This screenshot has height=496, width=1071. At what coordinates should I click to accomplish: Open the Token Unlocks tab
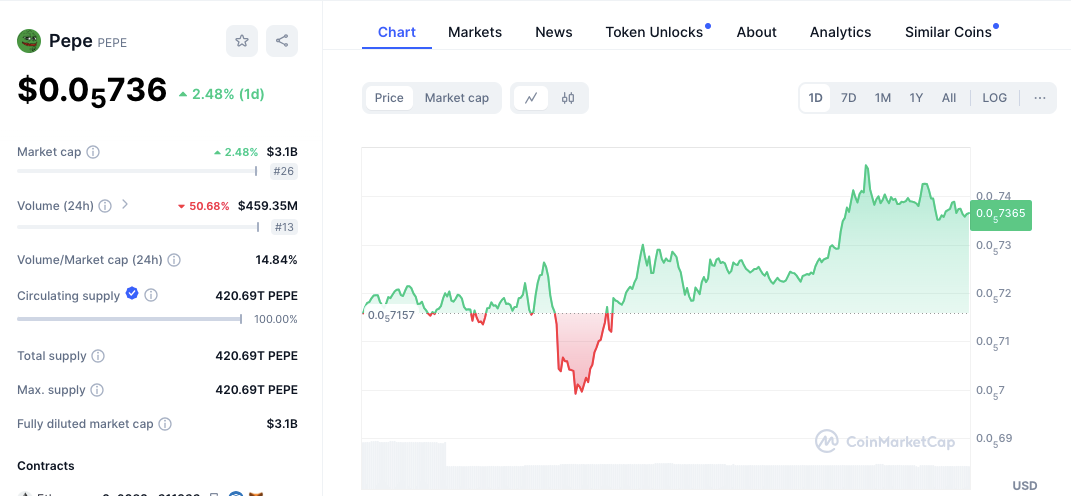654,32
